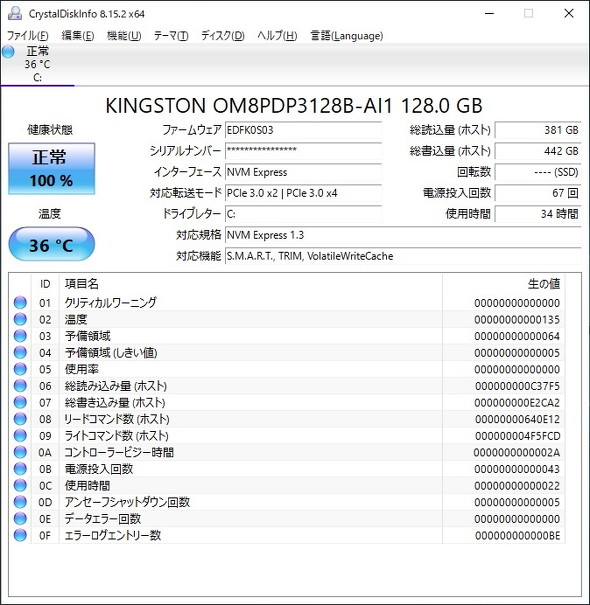The image size is (590, 605).
Task: Click the power on hours value 34 時間
Action: pos(538,214)
